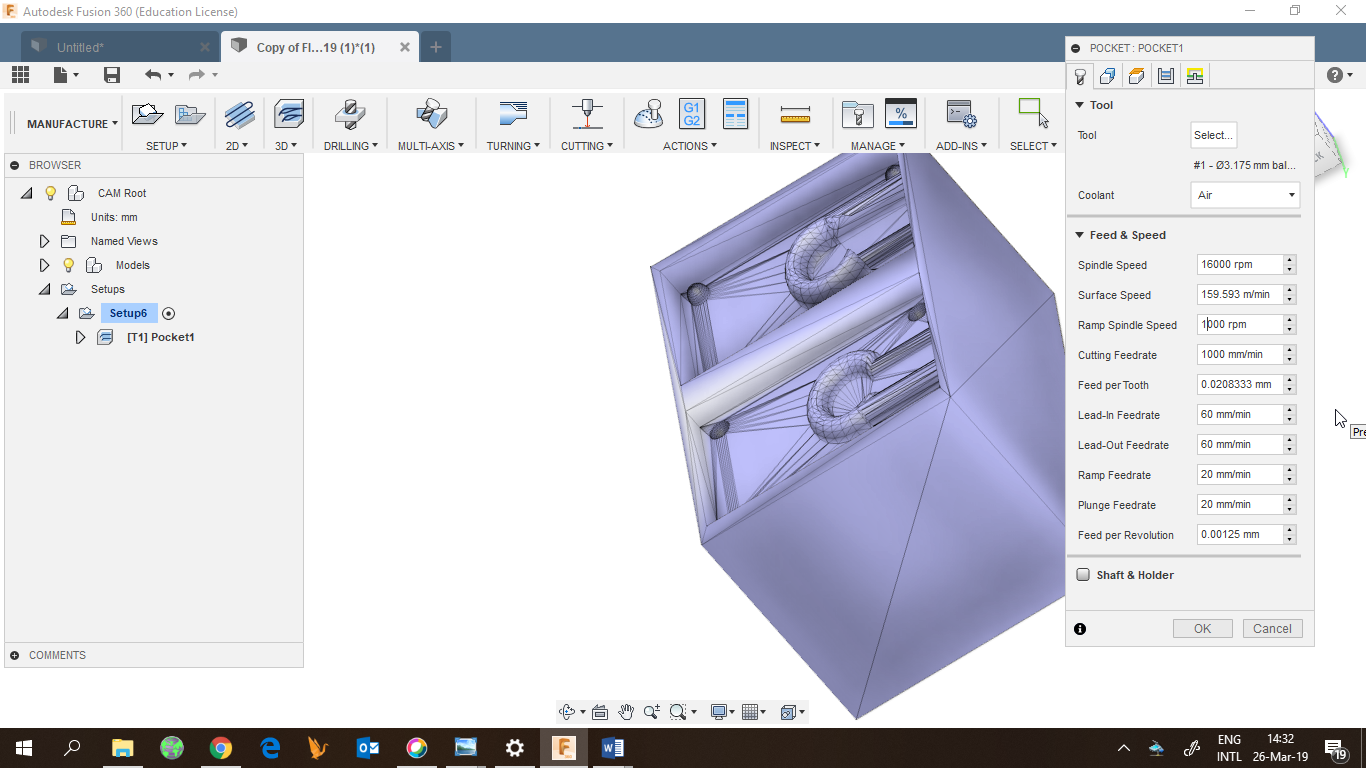Collapse the Setups tree node
This screenshot has height=768, width=1366.
44,289
